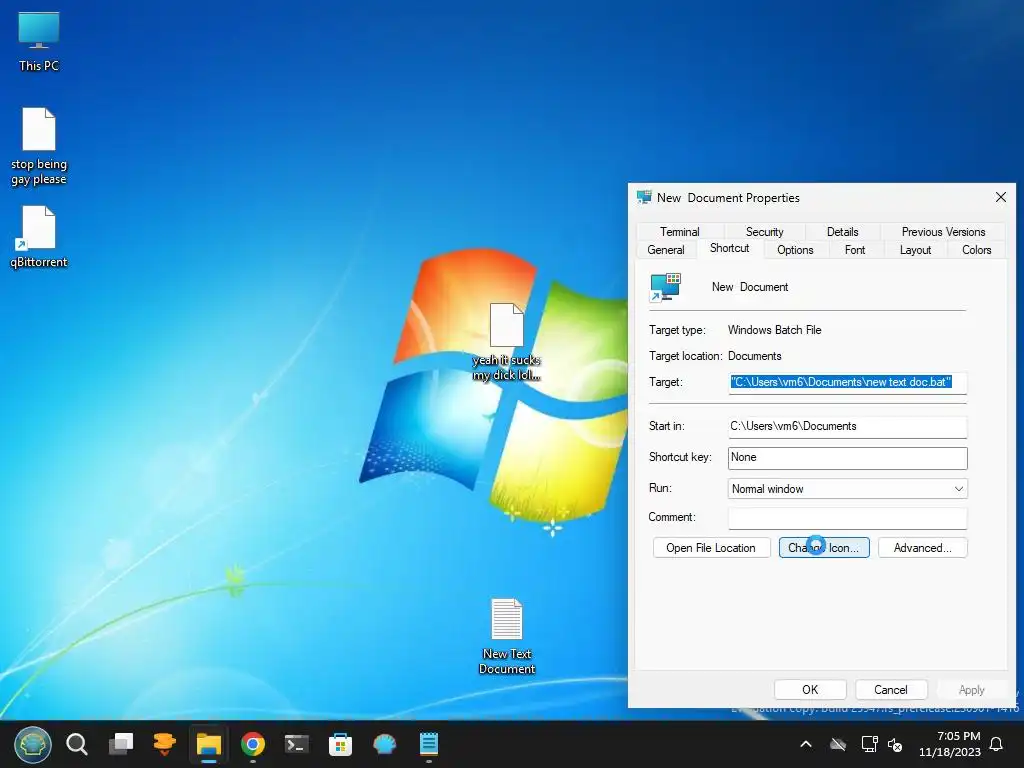This screenshot has height=768, width=1024.
Task: Open taskbar Search magnifier
Action: point(77,744)
